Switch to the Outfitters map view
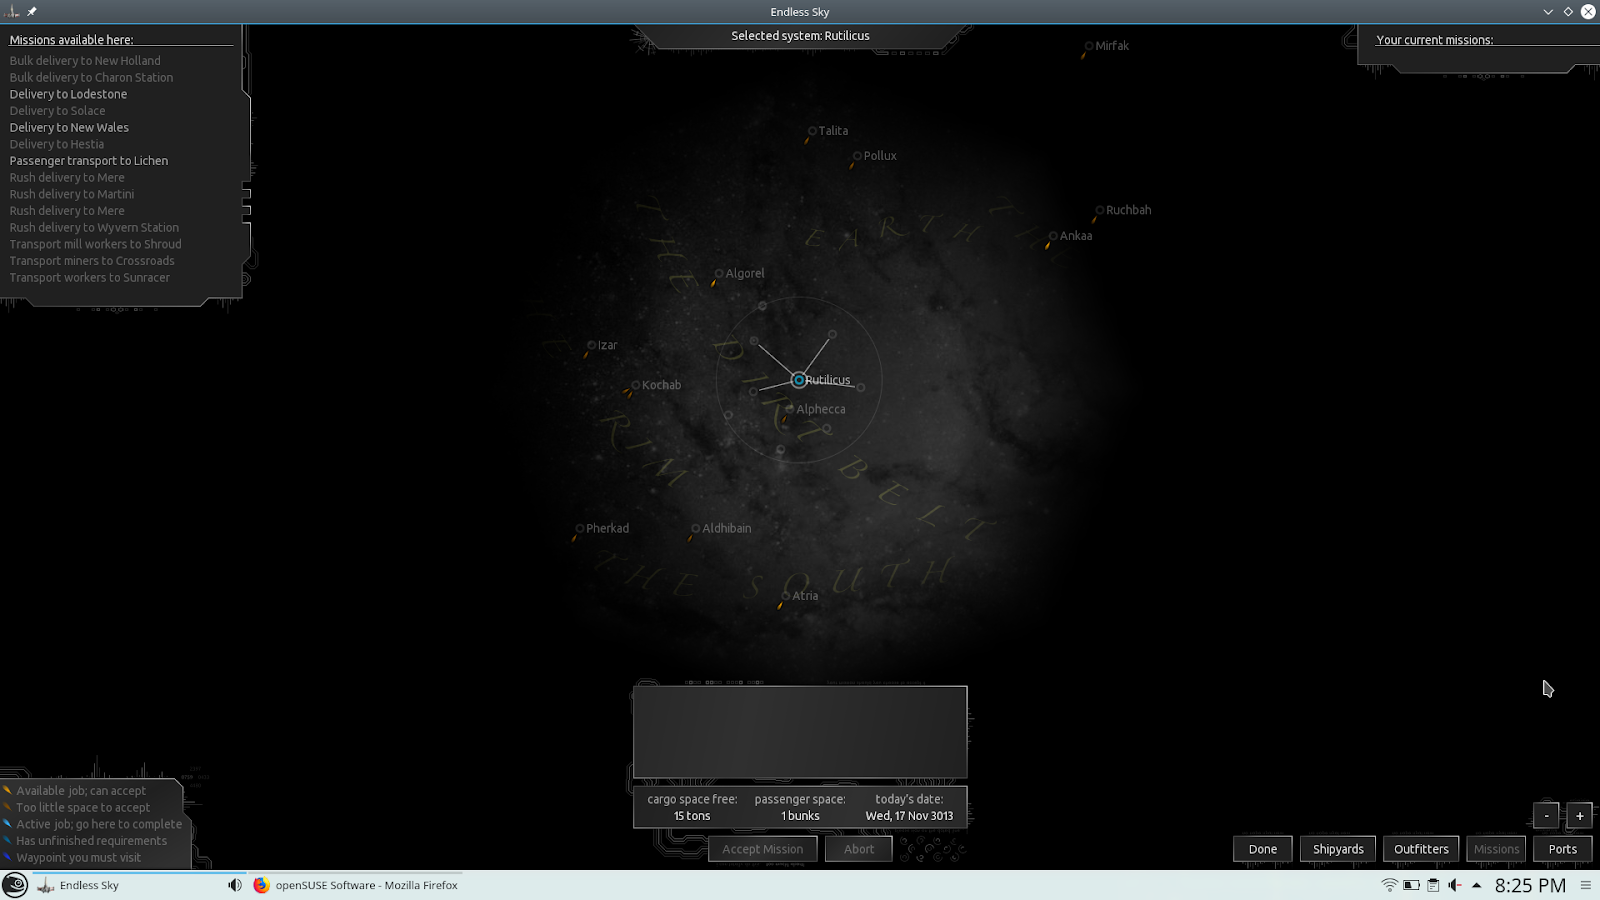 point(1421,849)
